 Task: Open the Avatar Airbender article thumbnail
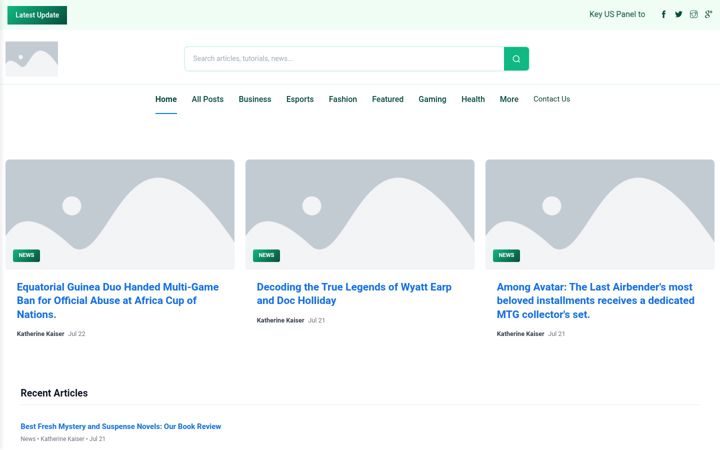coord(600,214)
